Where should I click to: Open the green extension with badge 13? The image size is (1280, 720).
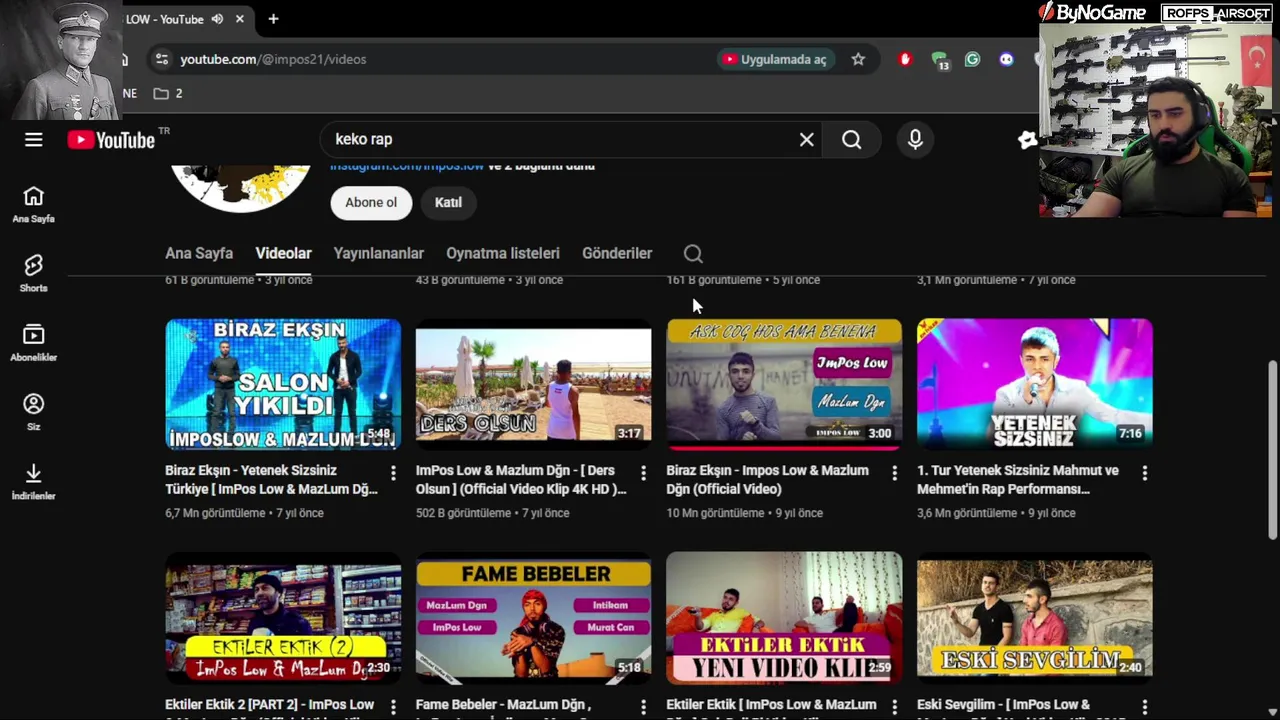939,60
